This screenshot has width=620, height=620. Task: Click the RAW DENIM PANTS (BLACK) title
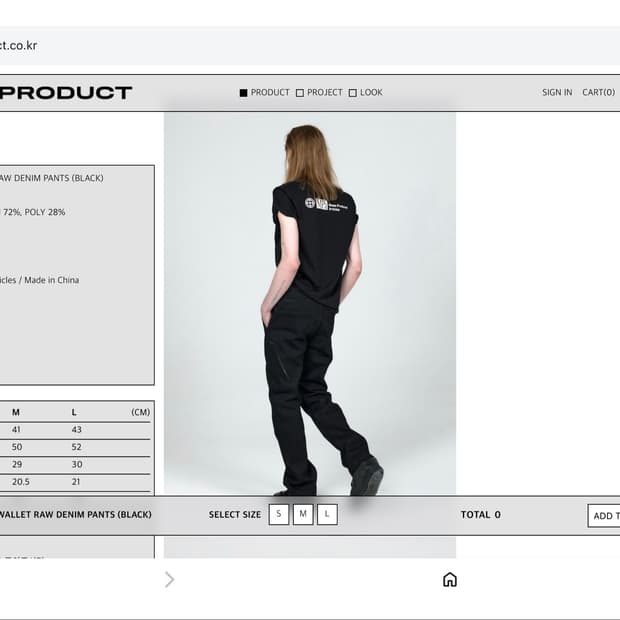51,178
